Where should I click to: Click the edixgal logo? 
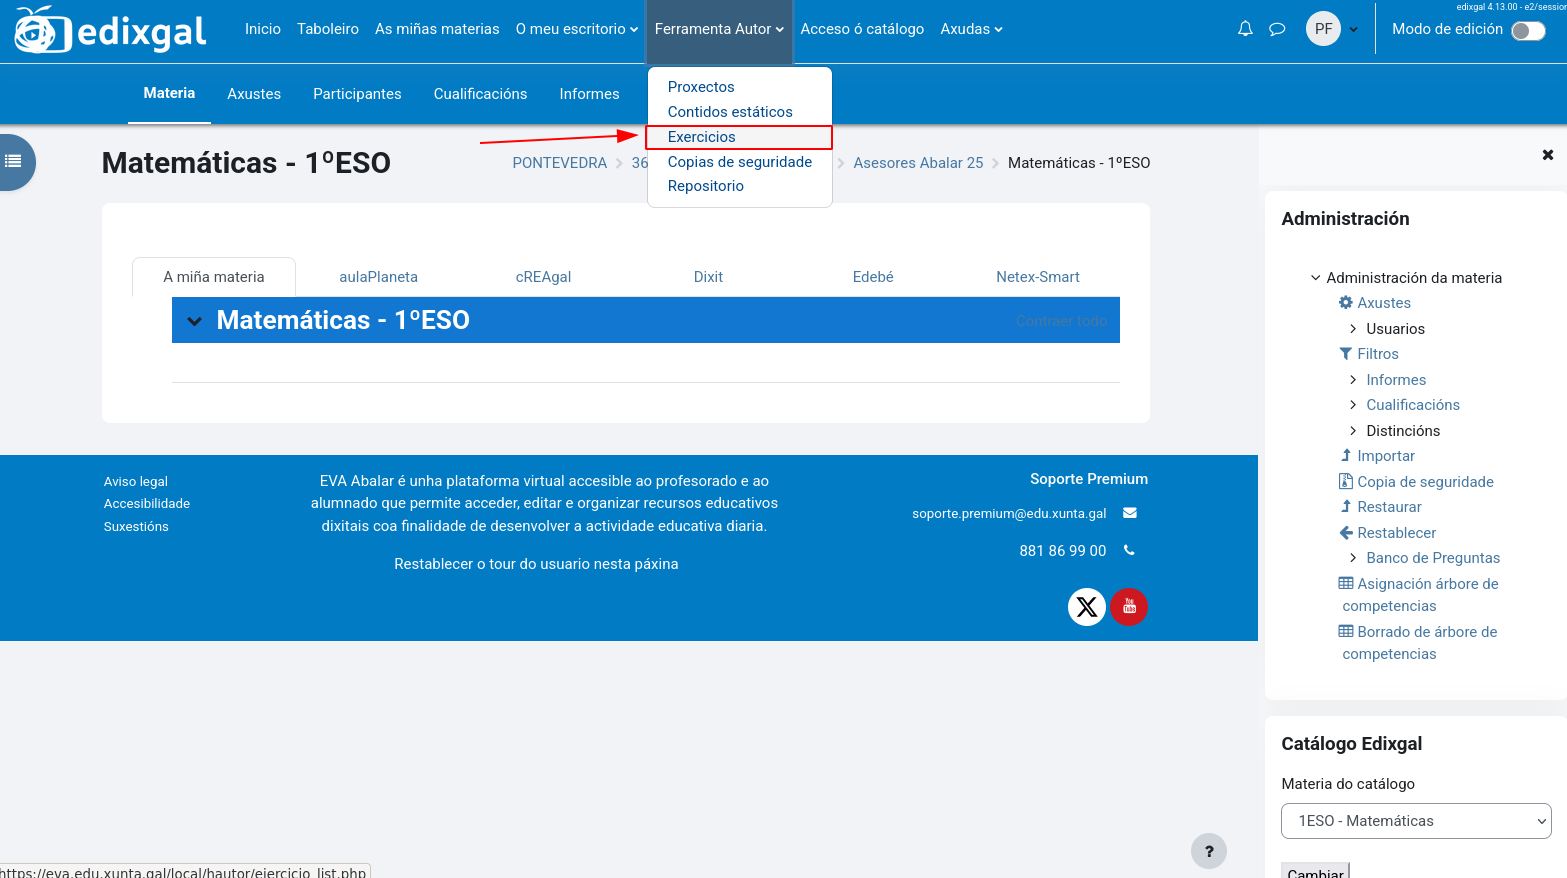pyautogui.click(x=111, y=31)
